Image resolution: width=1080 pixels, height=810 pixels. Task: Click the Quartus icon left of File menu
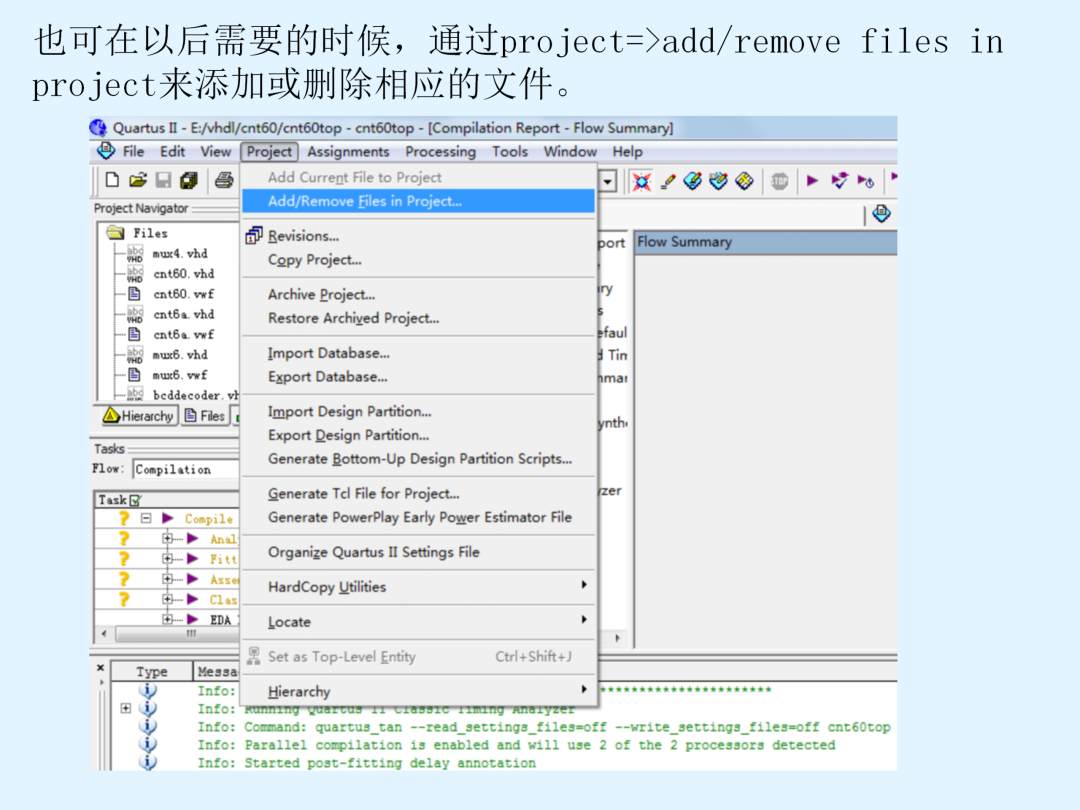click(x=105, y=151)
